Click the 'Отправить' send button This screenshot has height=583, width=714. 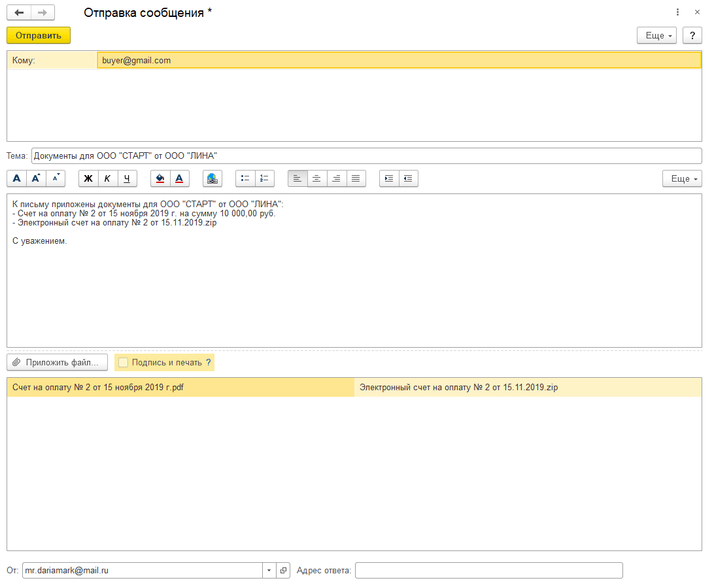click(38, 35)
